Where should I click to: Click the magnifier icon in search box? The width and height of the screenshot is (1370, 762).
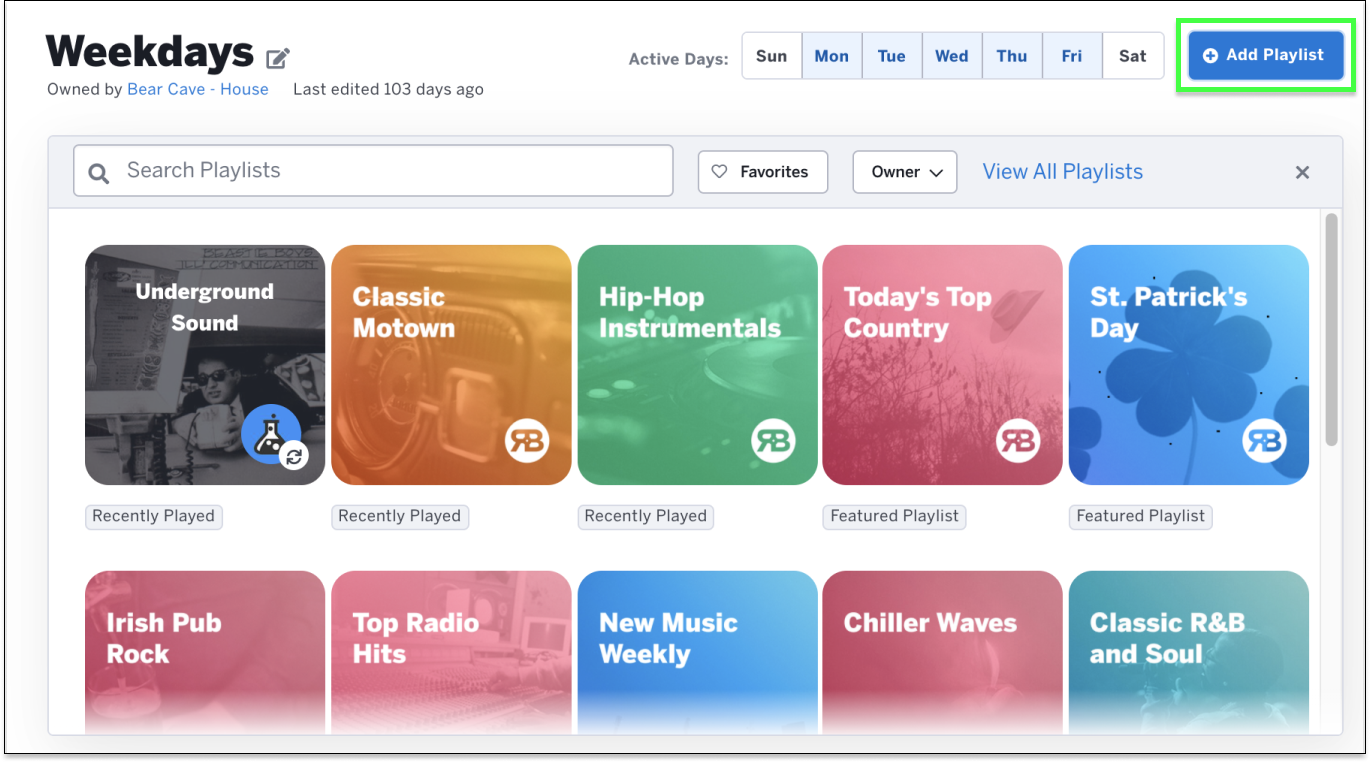point(99,173)
